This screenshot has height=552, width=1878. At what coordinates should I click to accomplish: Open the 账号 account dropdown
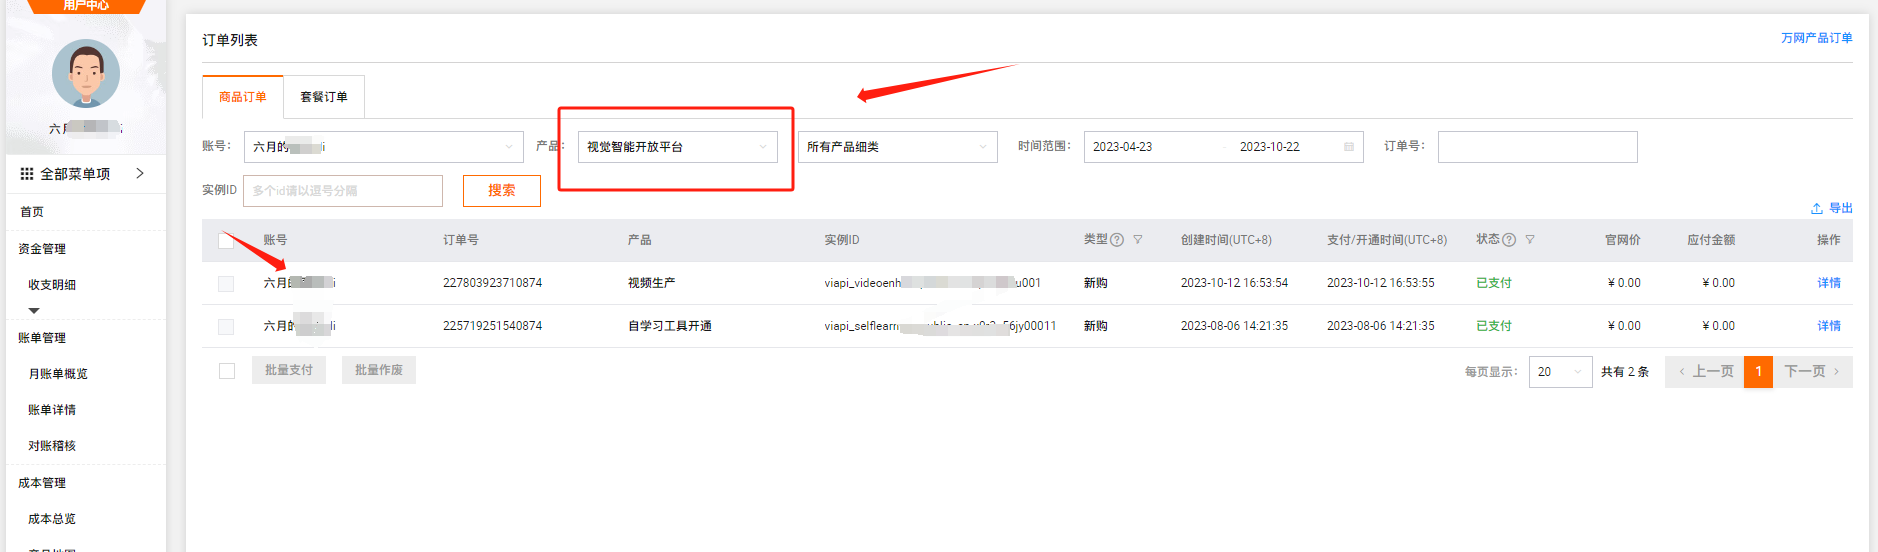point(384,147)
